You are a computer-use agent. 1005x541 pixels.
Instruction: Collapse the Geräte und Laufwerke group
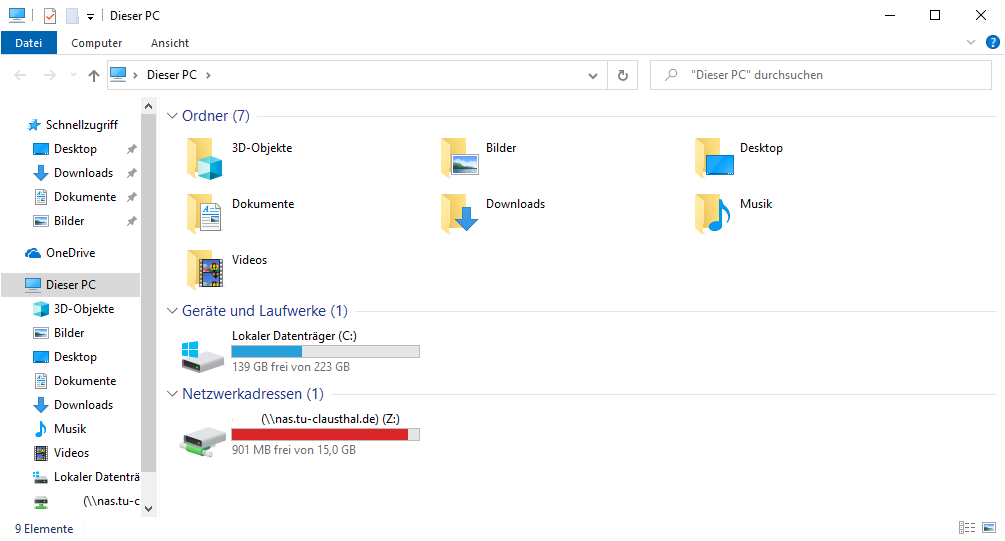tap(172, 311)
